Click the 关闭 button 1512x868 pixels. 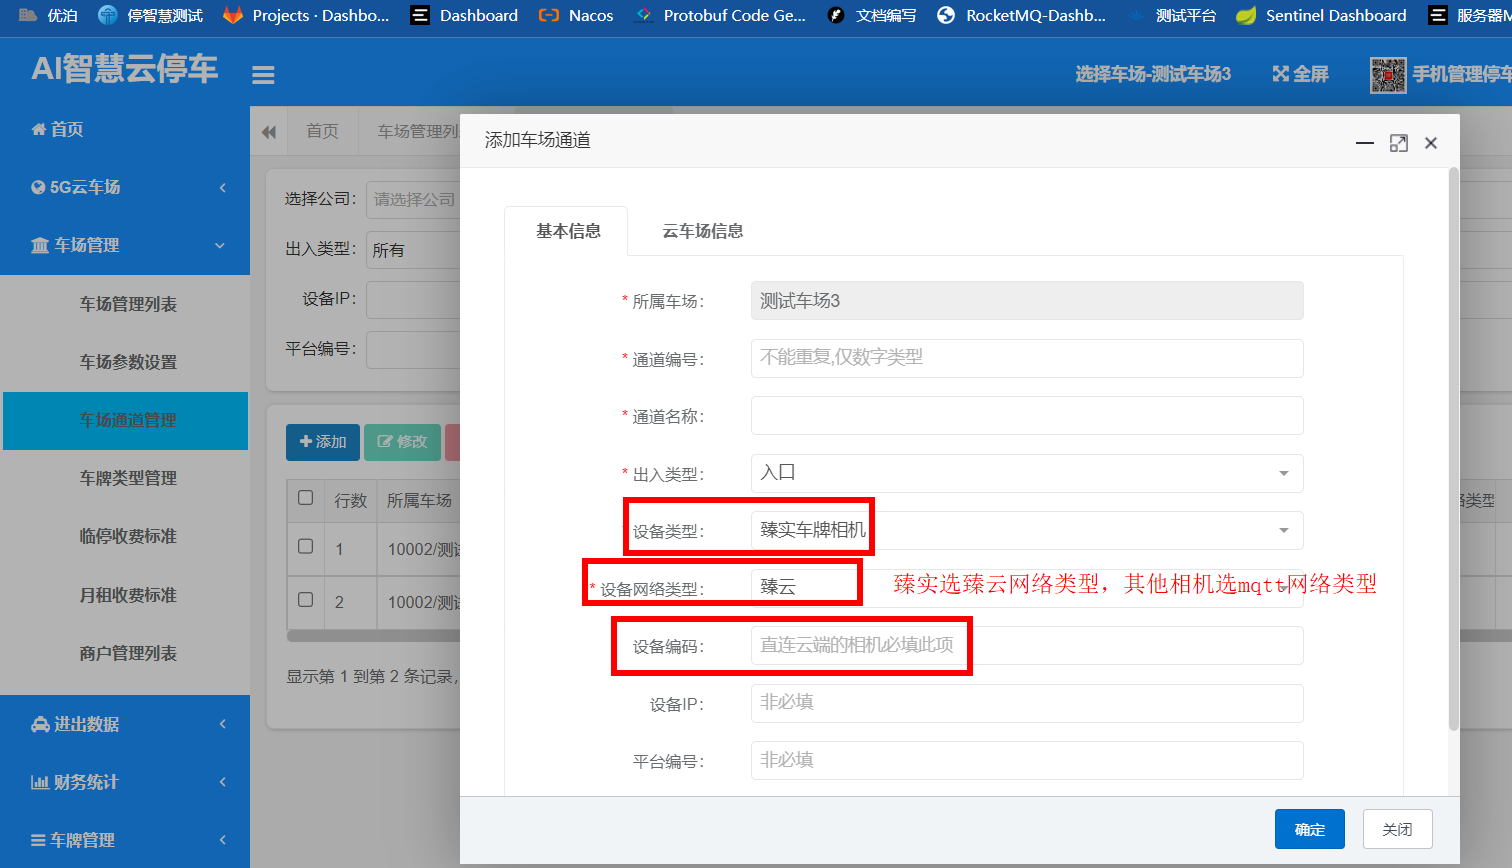coord(1397,829)
